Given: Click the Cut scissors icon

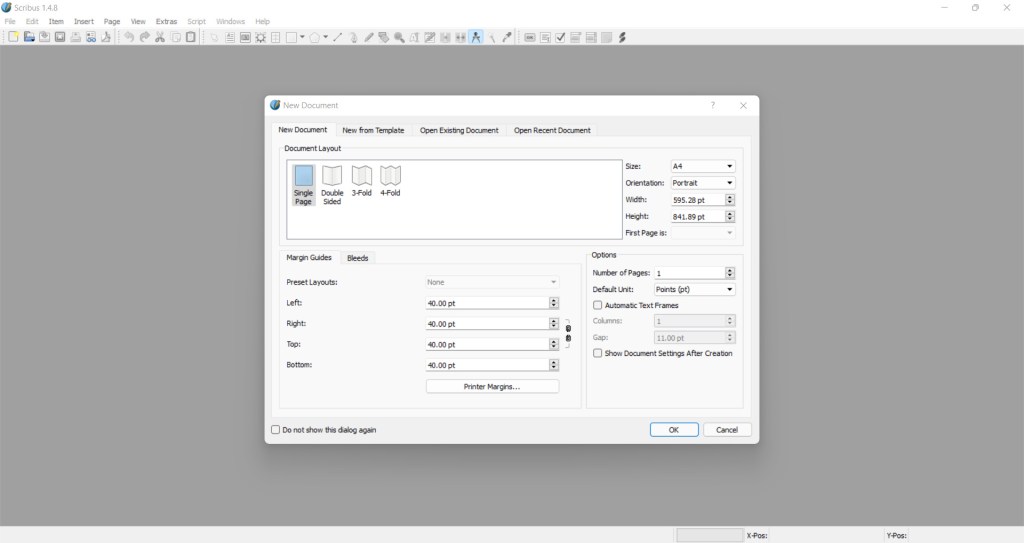Looking at the screenshot, I should [160, 37].
